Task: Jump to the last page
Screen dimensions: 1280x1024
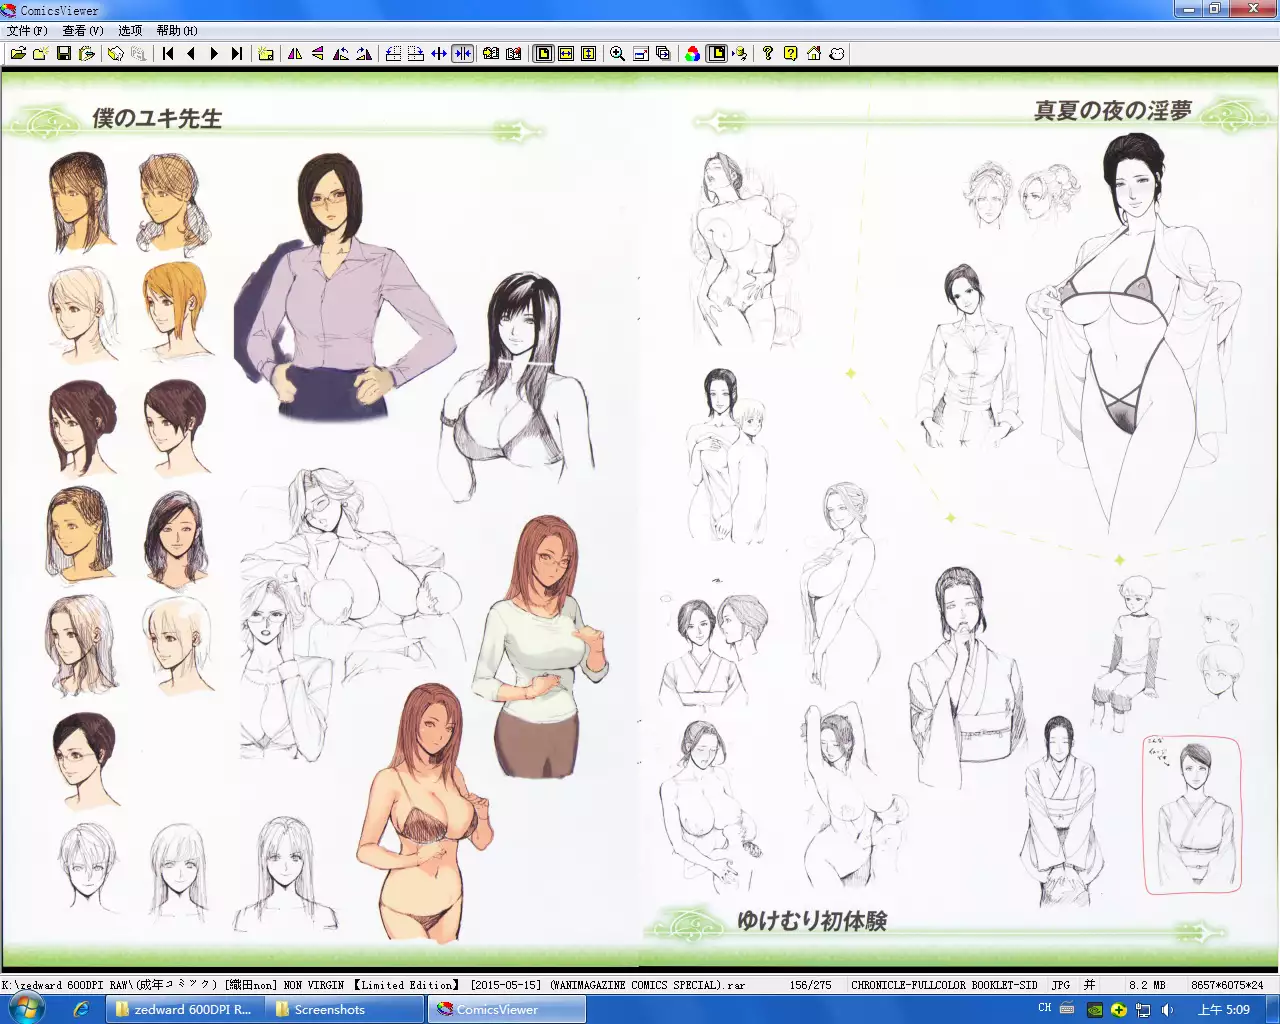Action: [237, 54]
